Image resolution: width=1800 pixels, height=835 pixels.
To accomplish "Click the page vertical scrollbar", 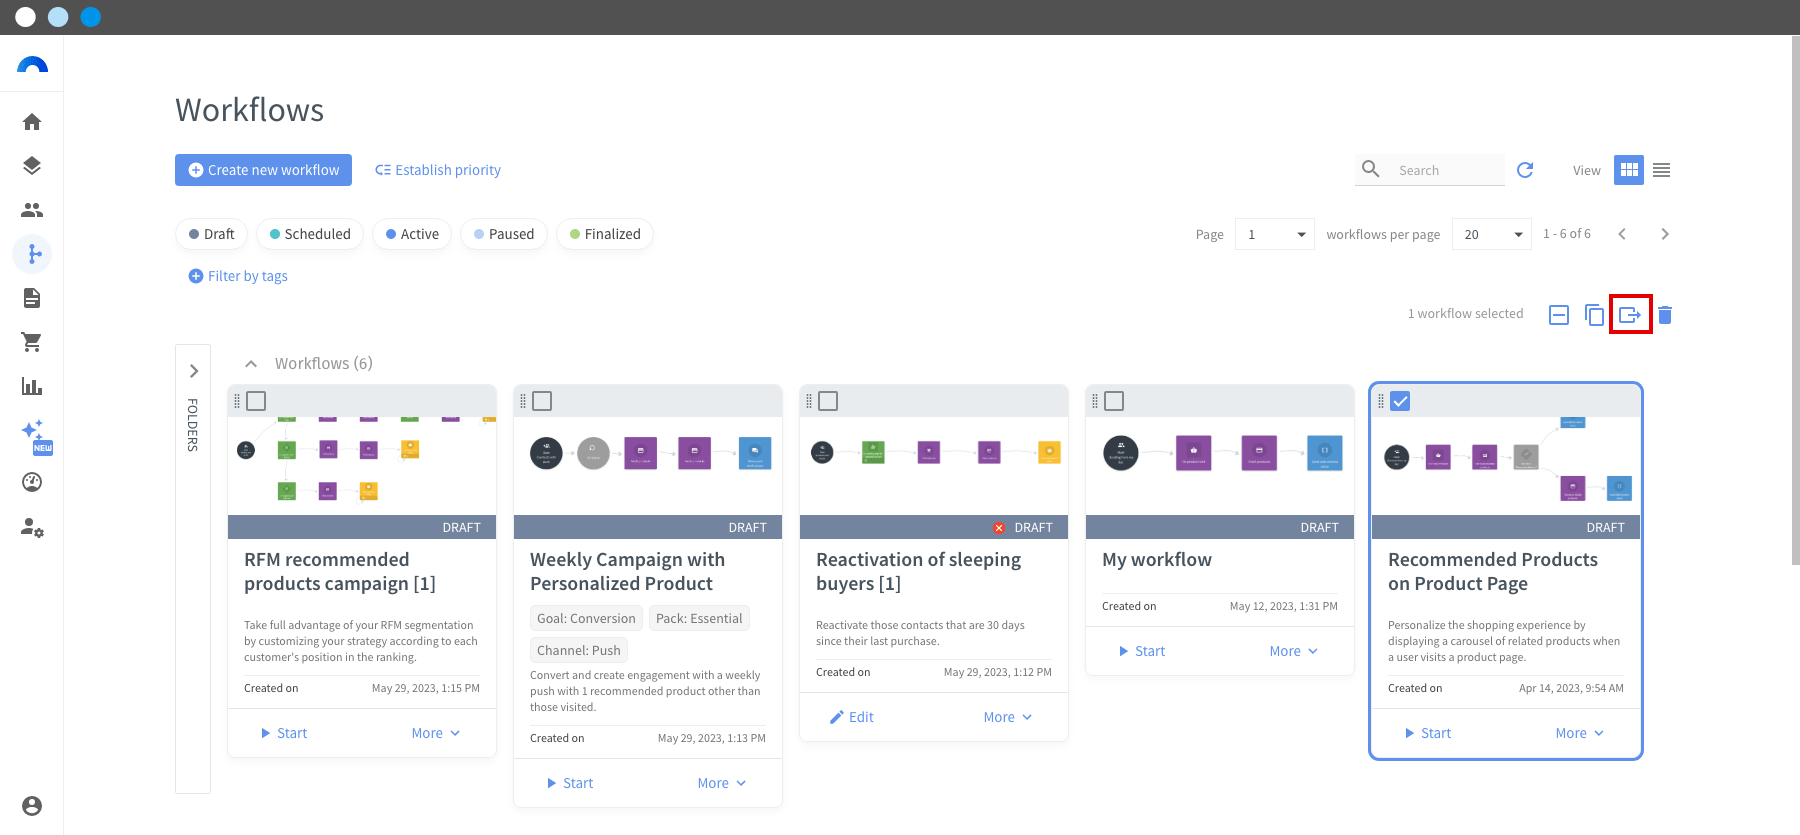I will [x=1795, y=300].
